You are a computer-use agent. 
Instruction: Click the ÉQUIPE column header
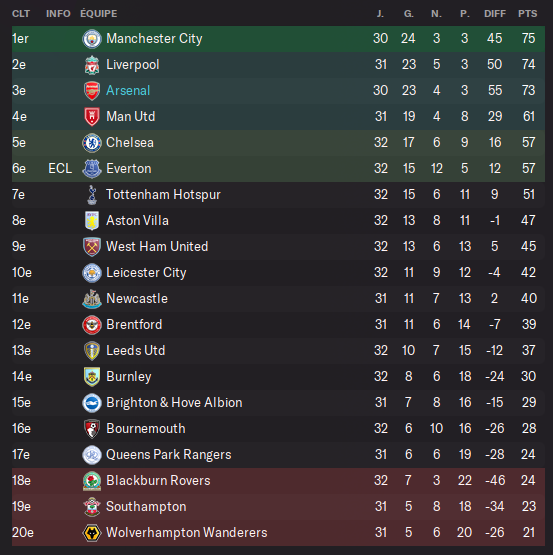coord(98,14)
